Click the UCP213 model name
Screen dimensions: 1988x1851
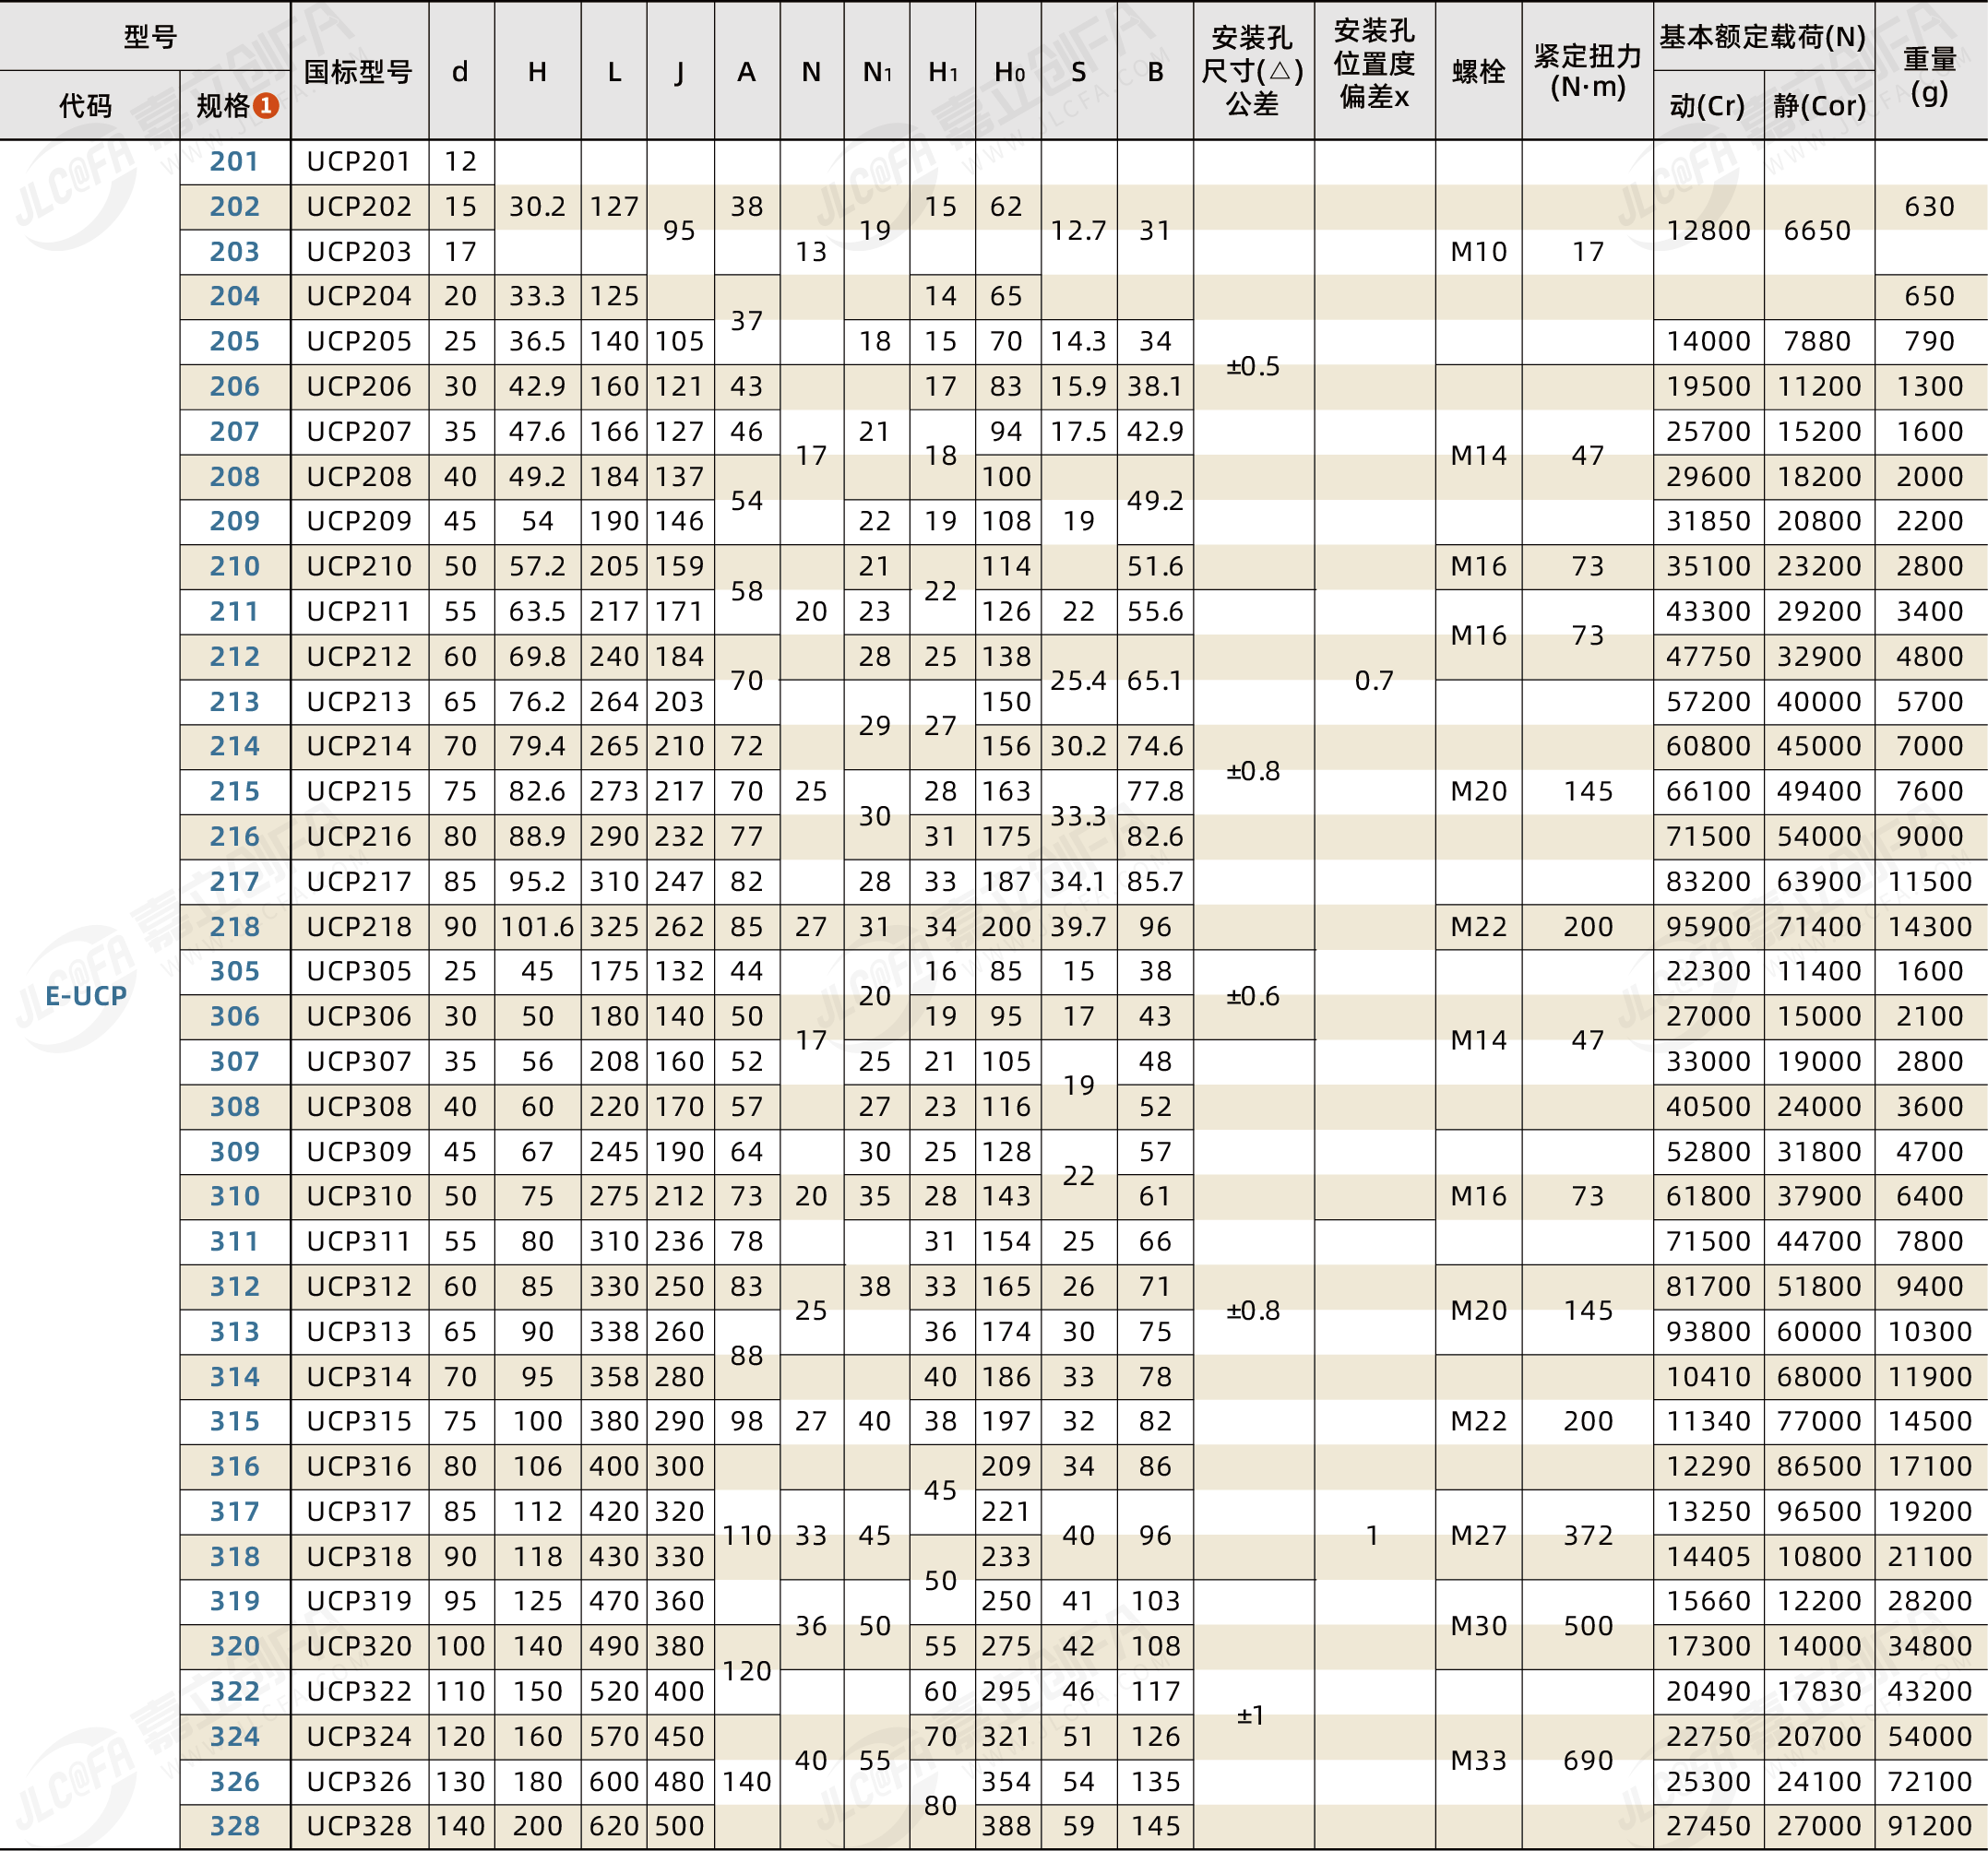(359, 701)
